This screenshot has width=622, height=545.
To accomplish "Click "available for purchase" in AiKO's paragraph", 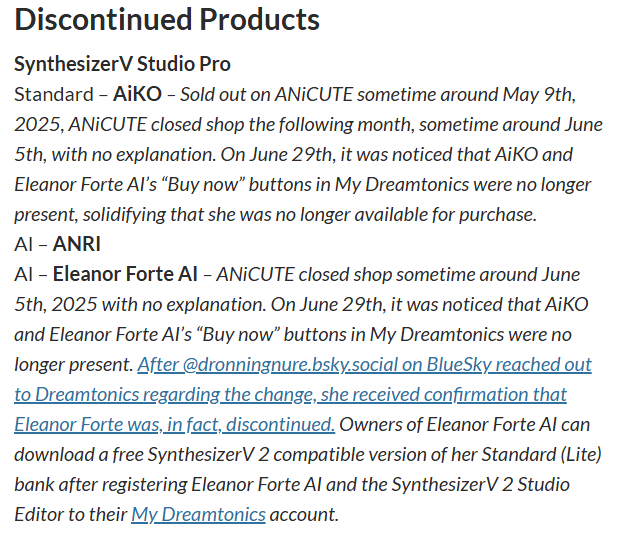I will [x=450, y=214].
